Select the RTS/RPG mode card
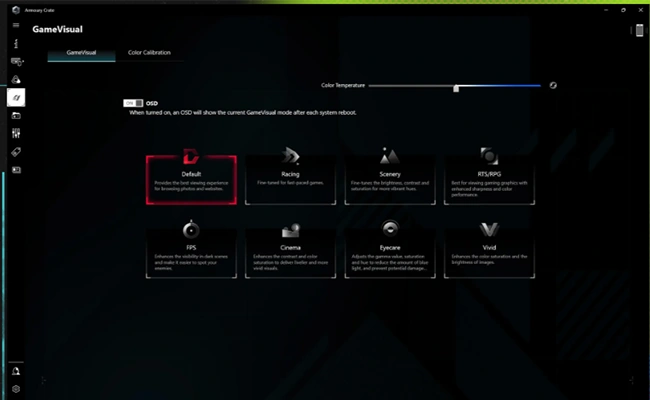Viewport: 650px width, 400px height. point(489,179)
